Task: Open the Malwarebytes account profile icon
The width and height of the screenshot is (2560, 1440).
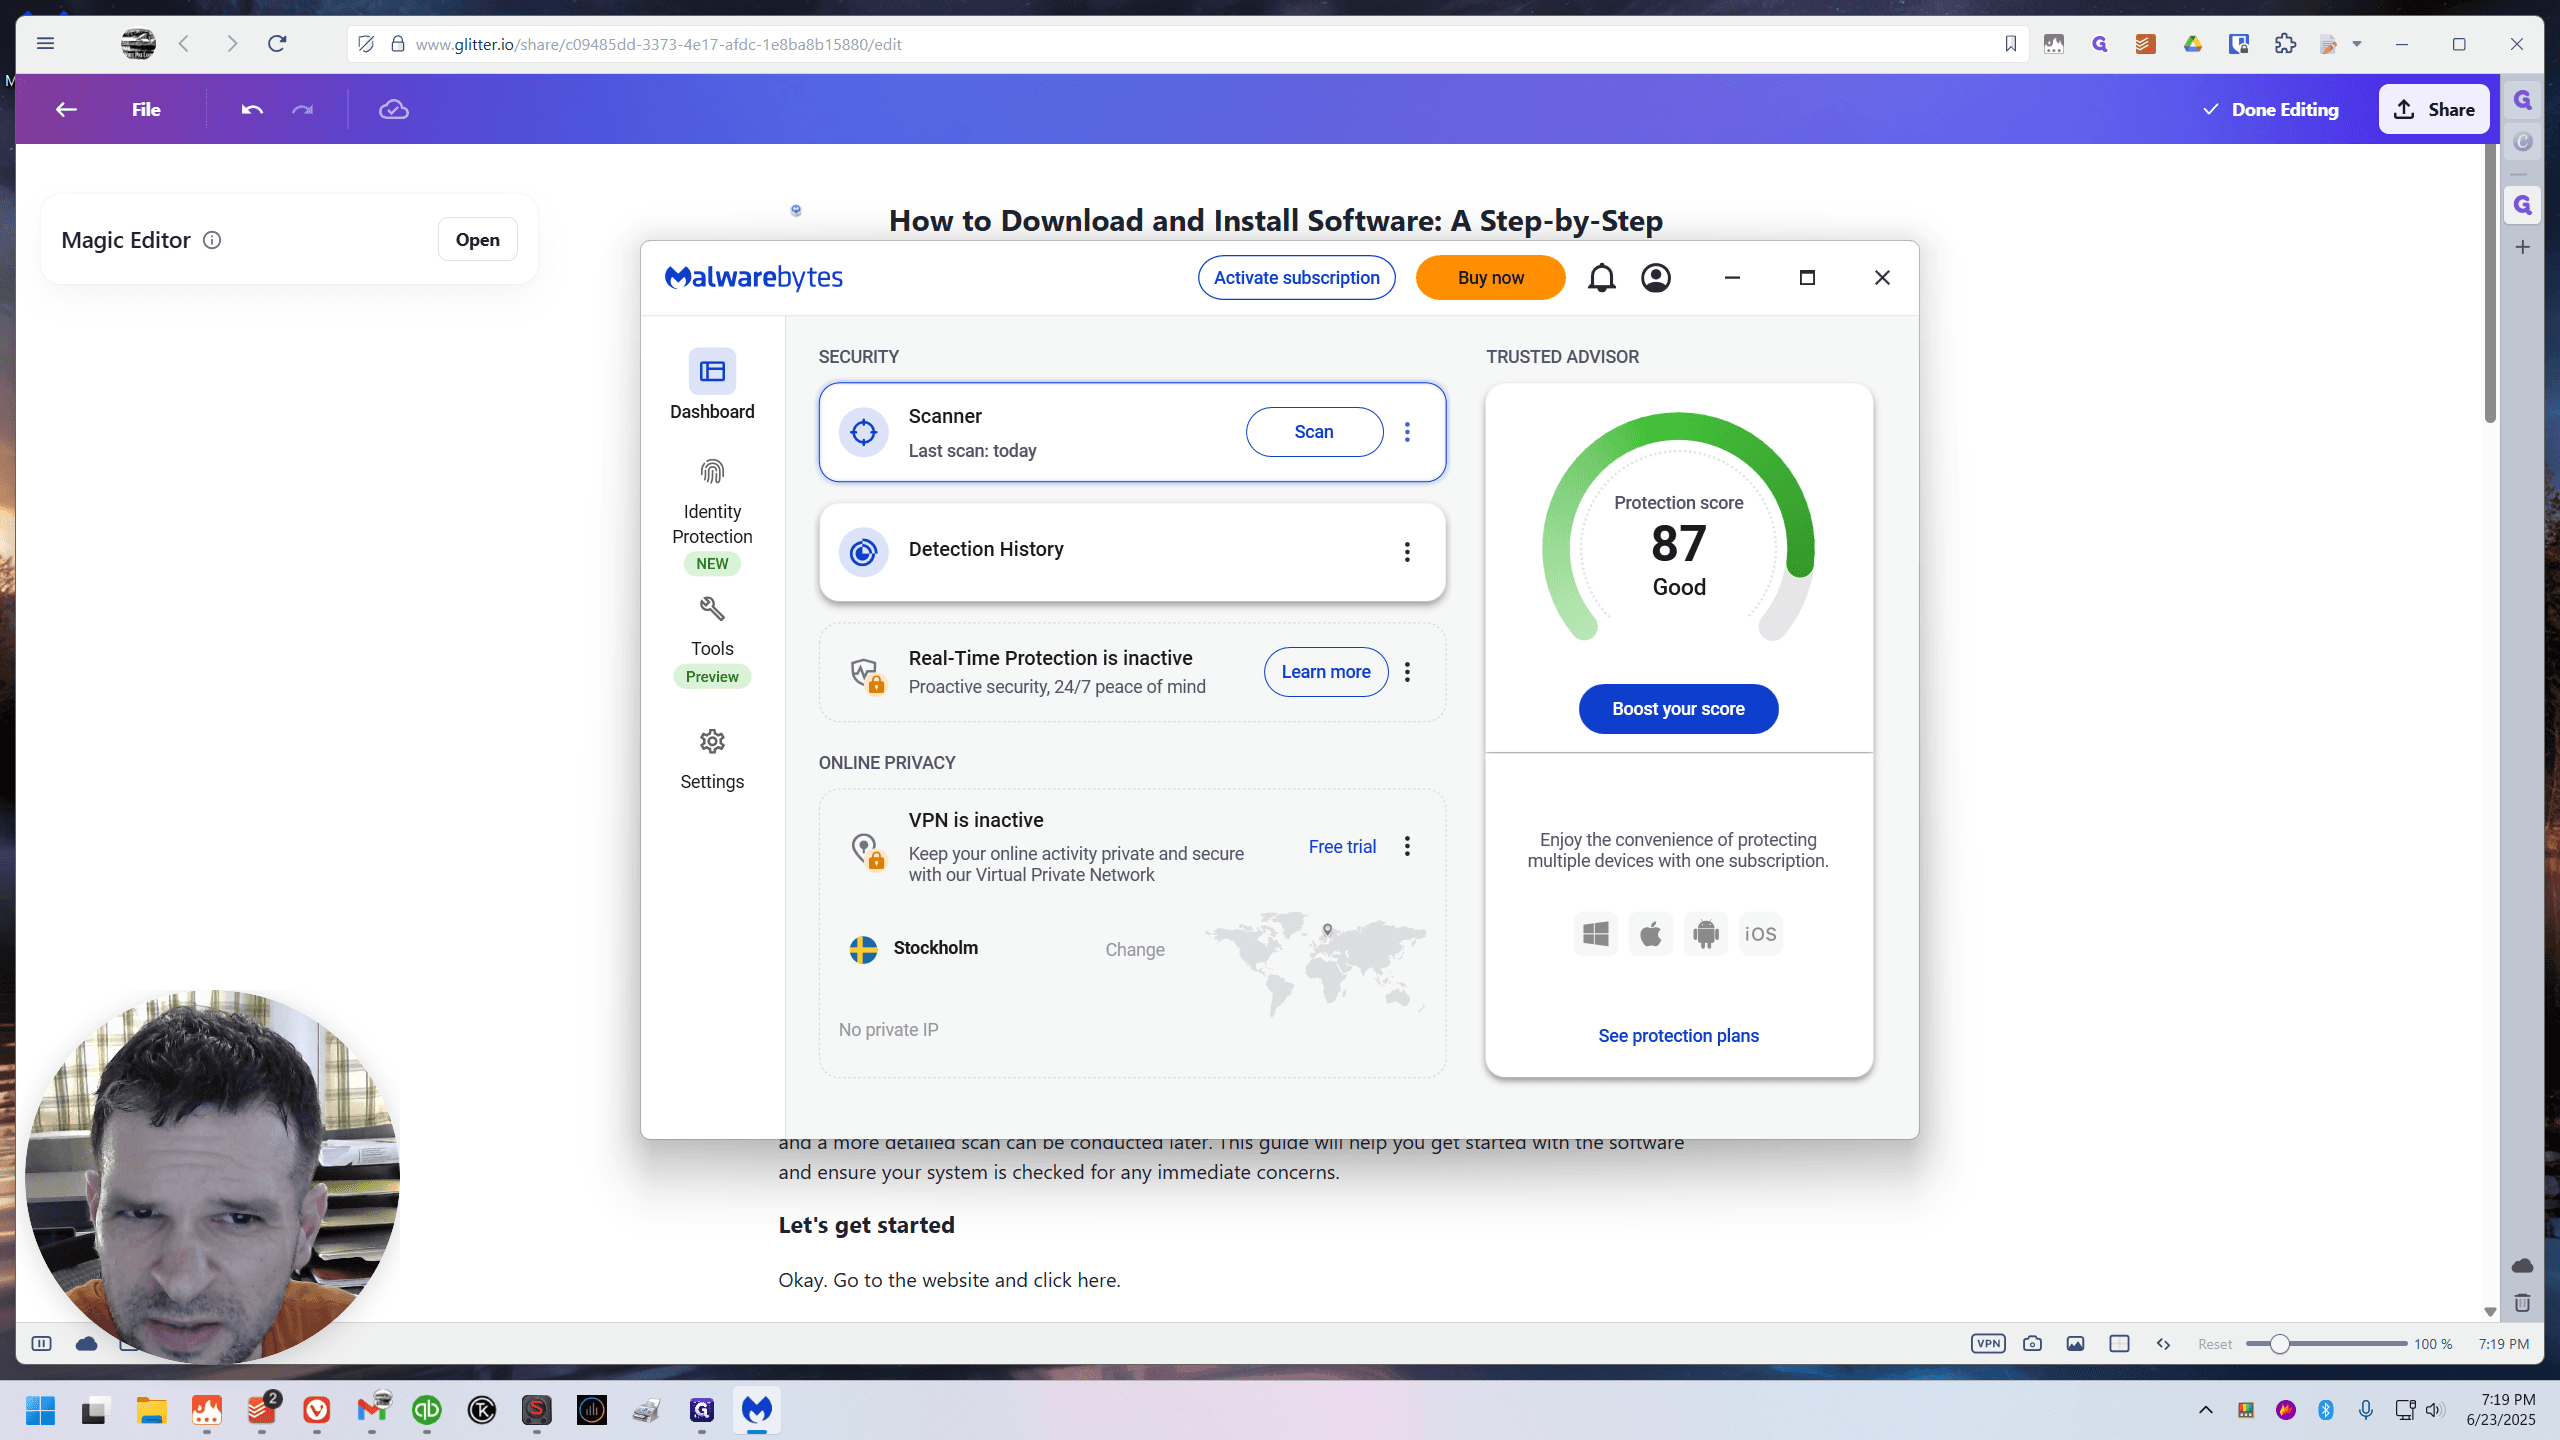Action: [1656, 278]
